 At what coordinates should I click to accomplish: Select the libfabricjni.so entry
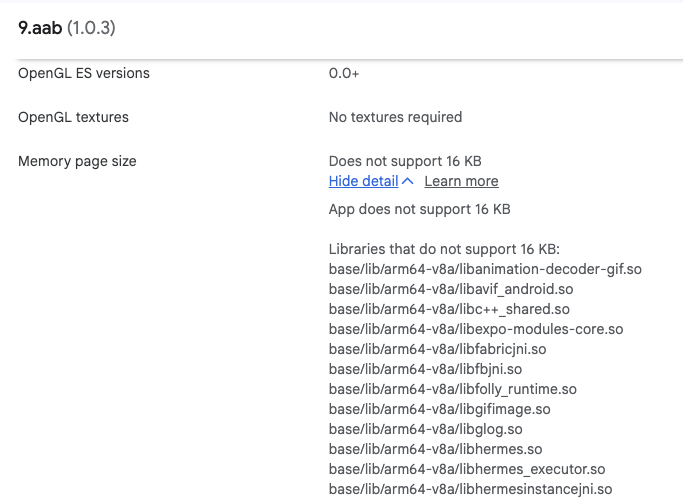(x=437, y=349)
